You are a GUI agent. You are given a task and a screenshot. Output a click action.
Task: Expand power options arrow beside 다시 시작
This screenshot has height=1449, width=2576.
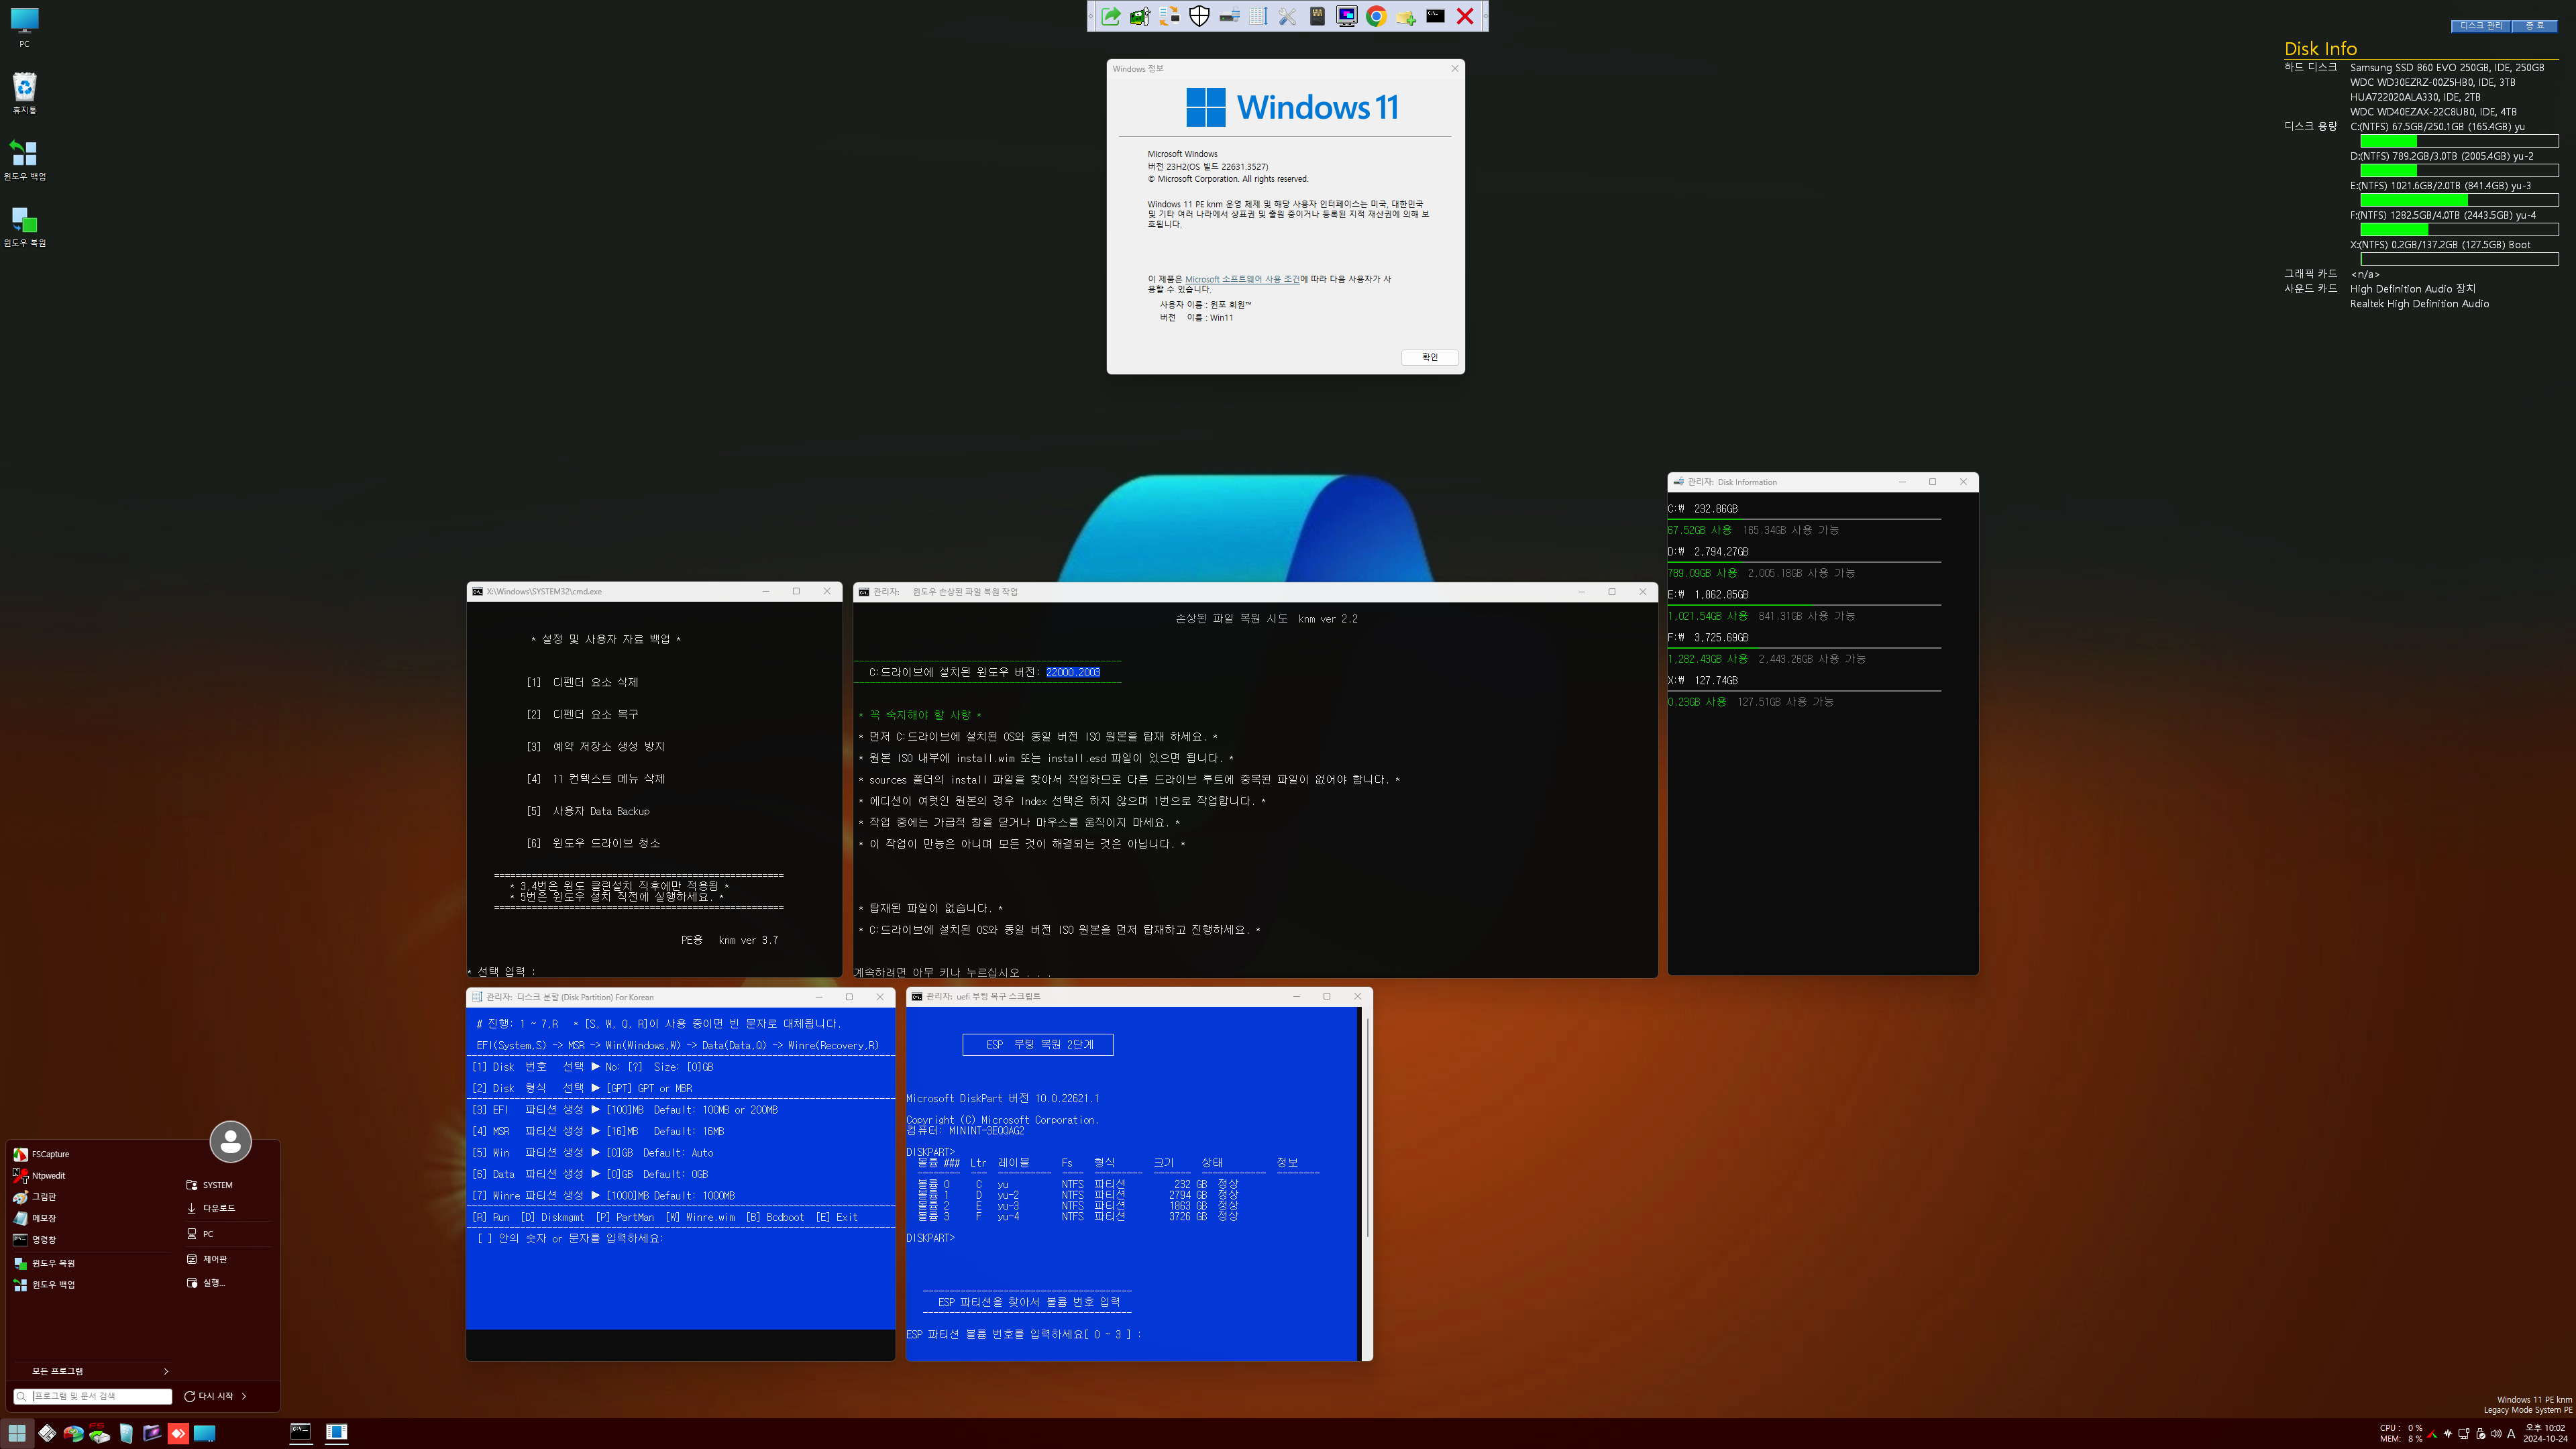[244, 1396]
